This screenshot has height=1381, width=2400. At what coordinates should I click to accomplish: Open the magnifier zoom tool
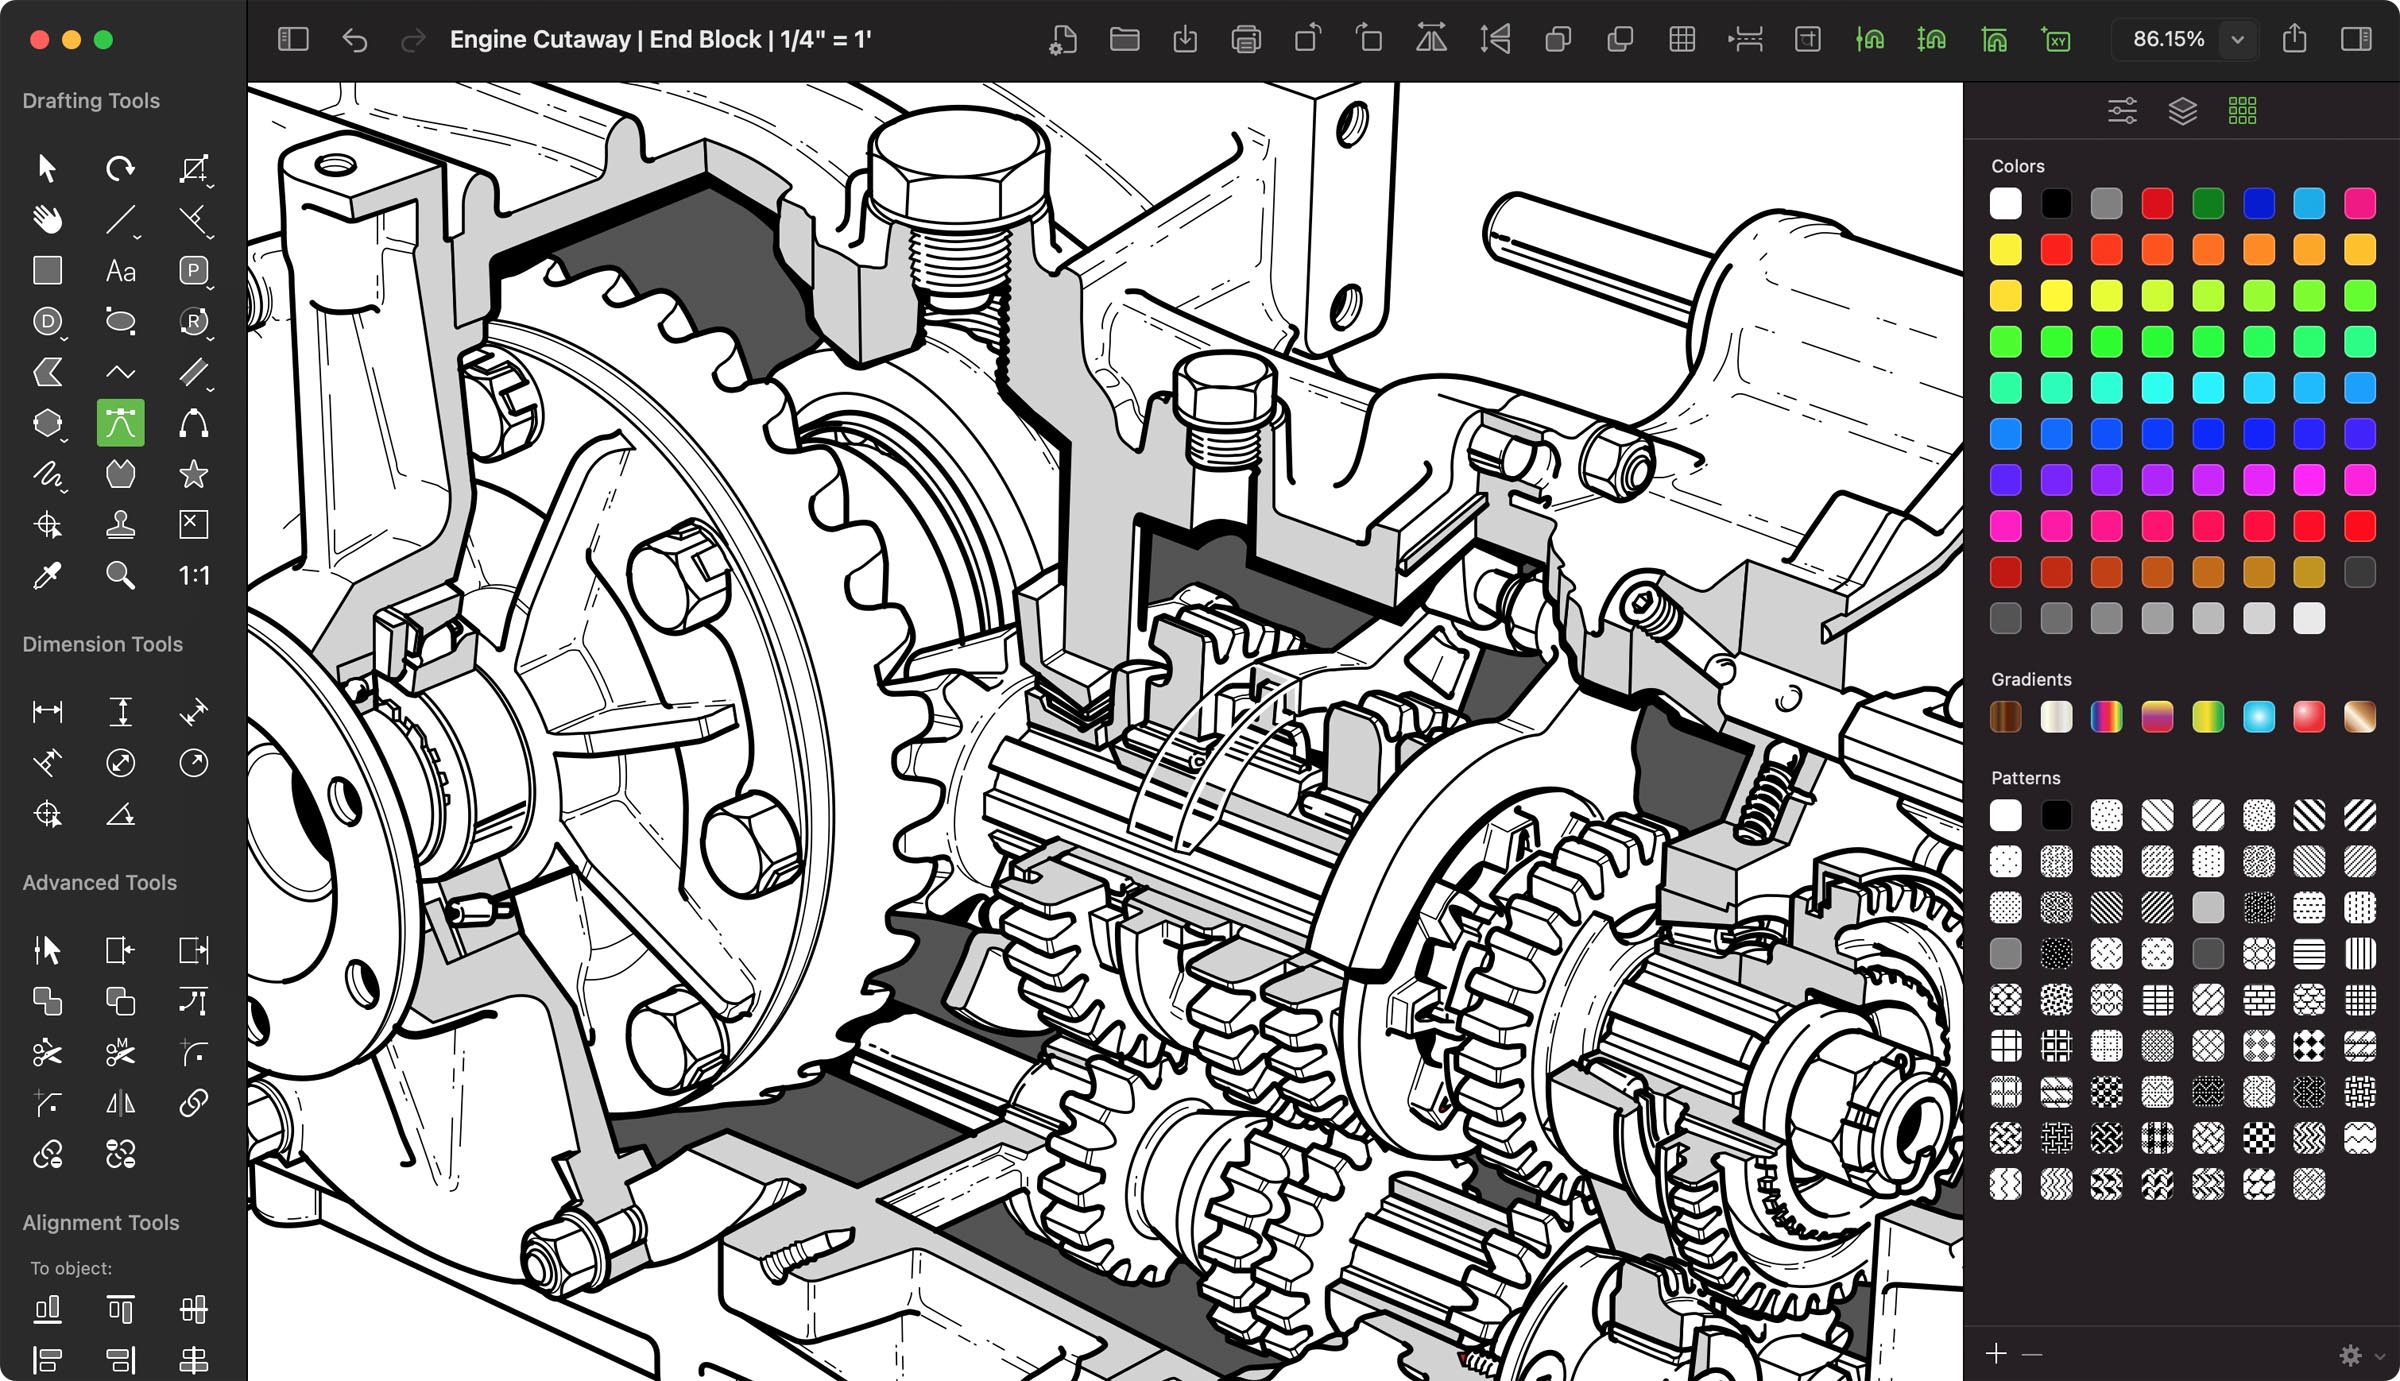[121, 574]
